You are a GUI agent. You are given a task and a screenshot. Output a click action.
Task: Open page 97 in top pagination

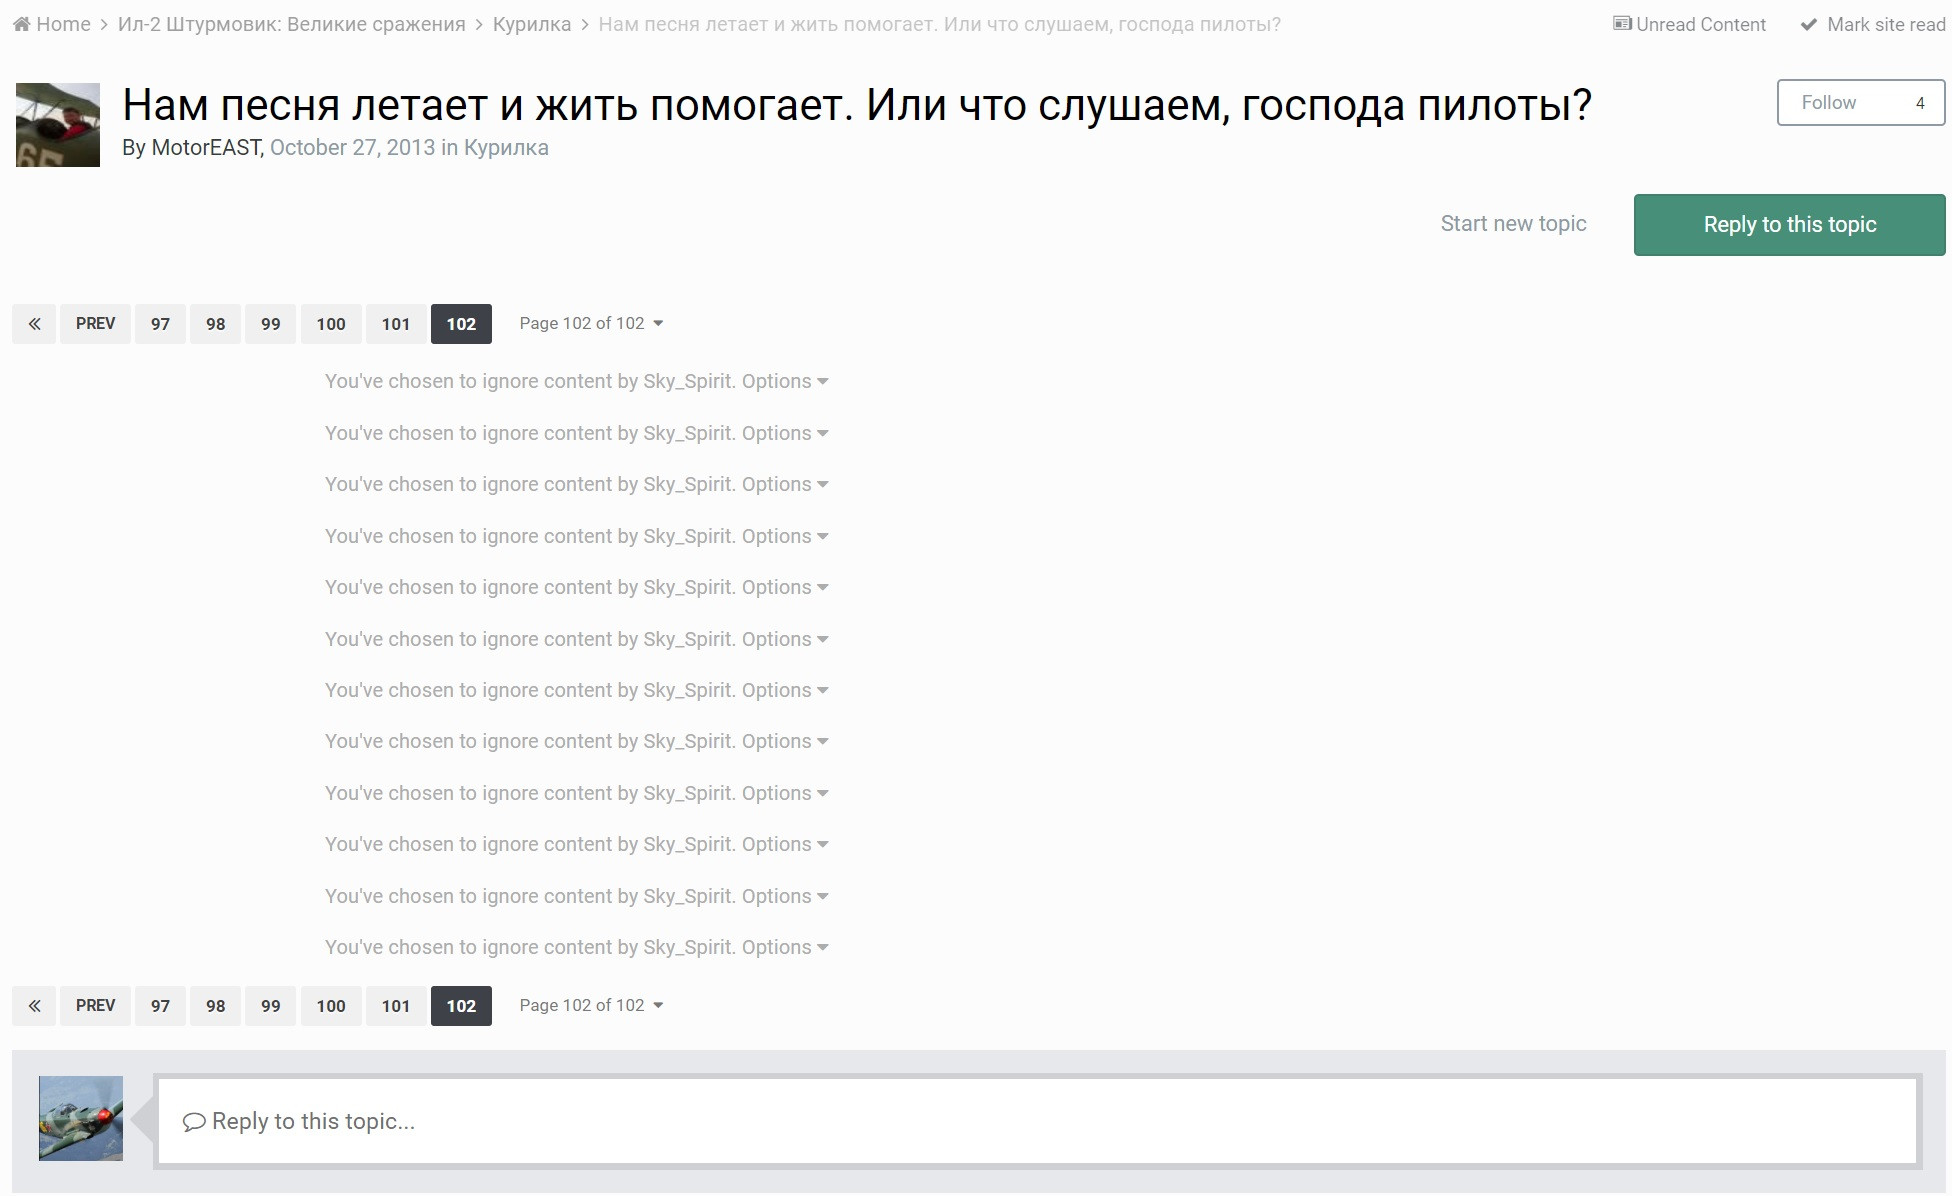[160, 324]
